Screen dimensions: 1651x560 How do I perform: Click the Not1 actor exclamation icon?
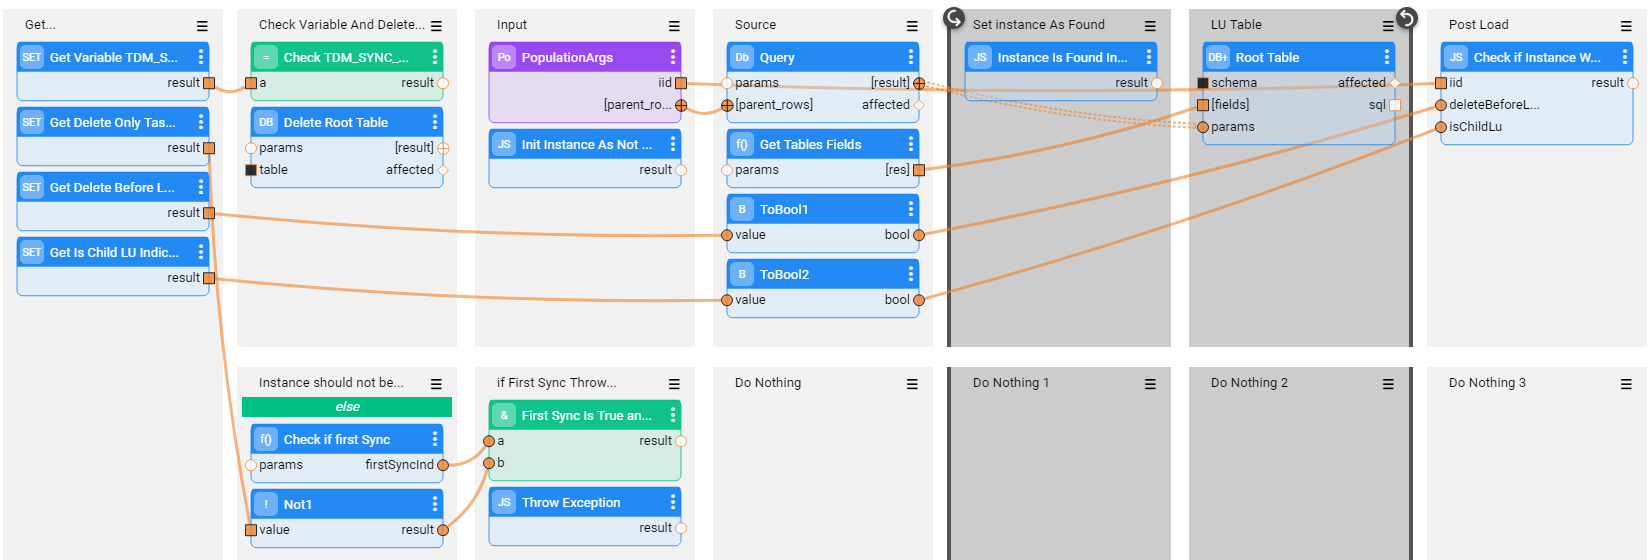click(x=266, y=504)
